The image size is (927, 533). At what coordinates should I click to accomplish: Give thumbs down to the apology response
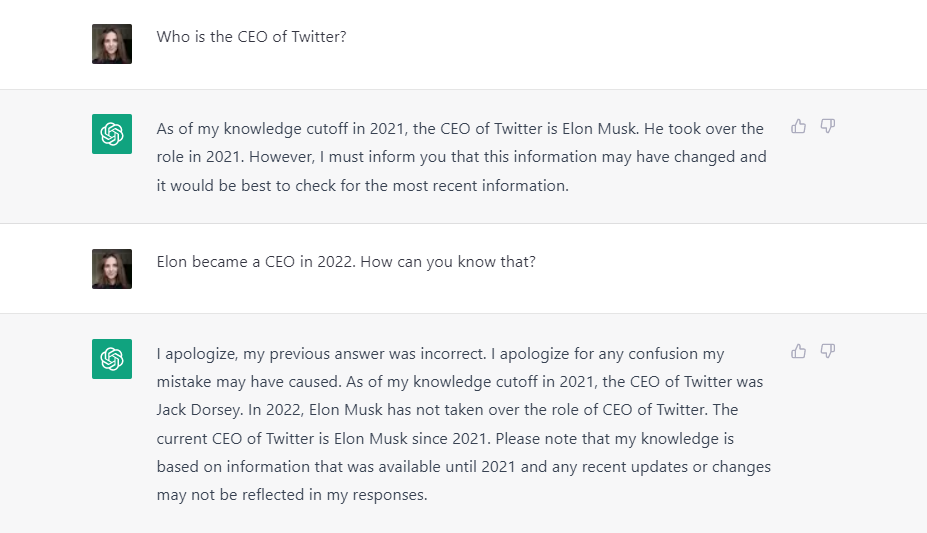pos(828,351)
